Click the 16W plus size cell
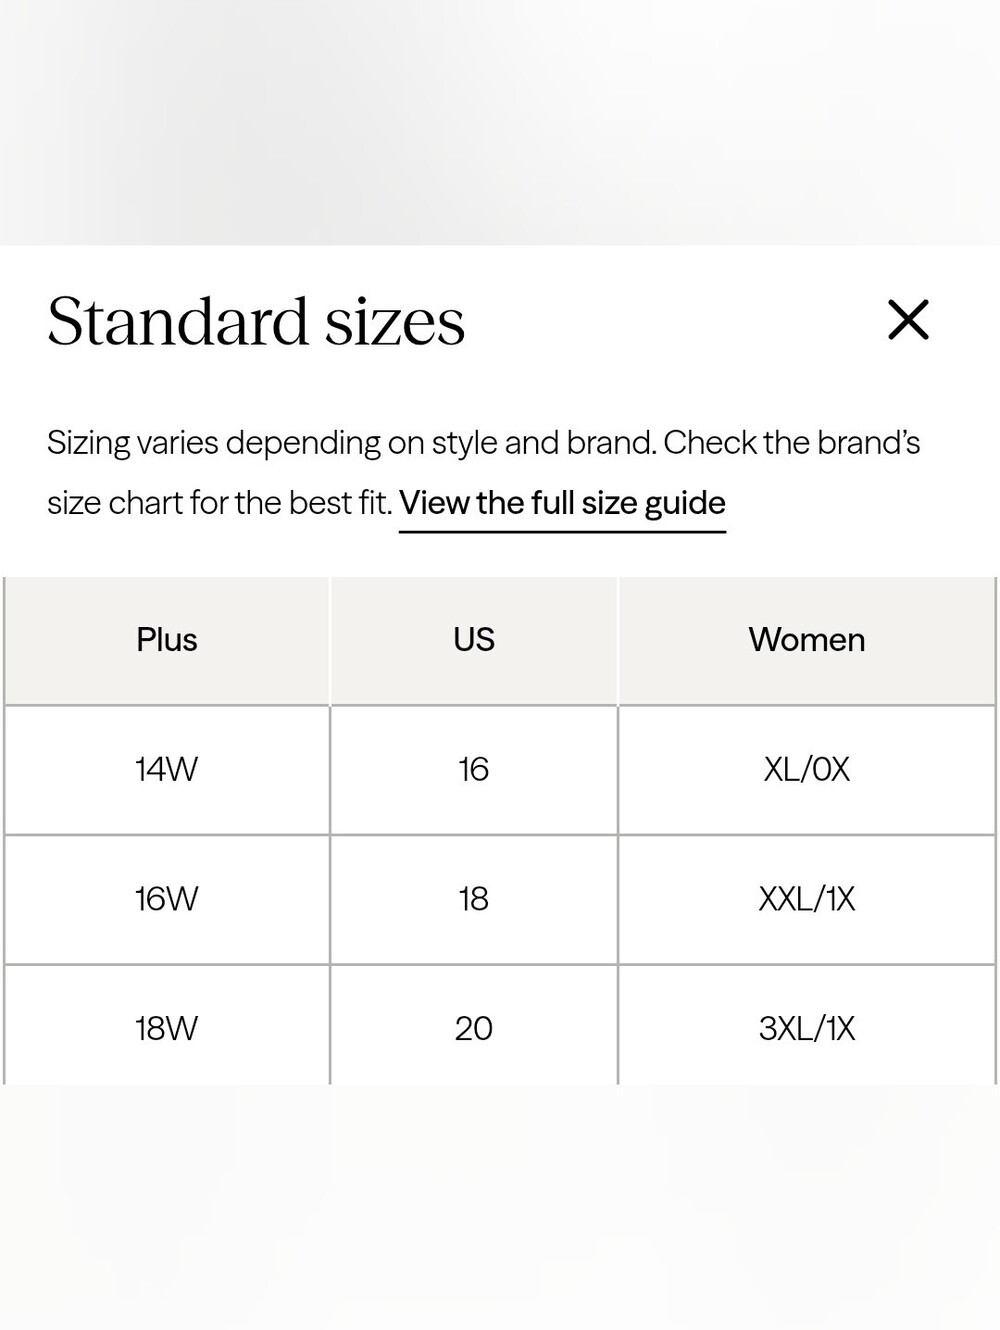 point(167,899)
